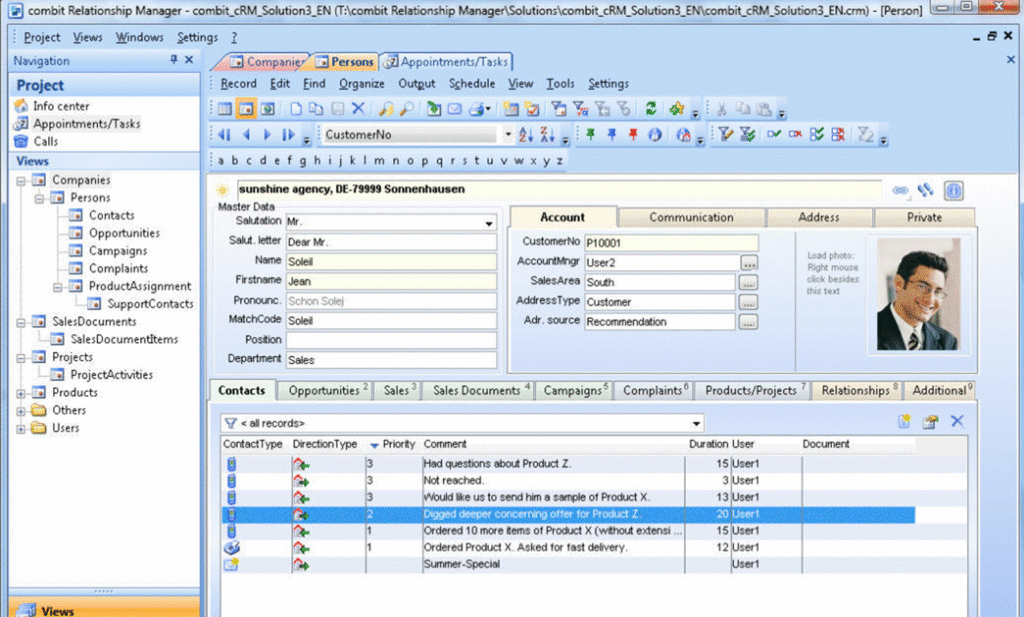Open the Schedule menu
Screen dimensions: 1024x617
[x=472, y=84]
